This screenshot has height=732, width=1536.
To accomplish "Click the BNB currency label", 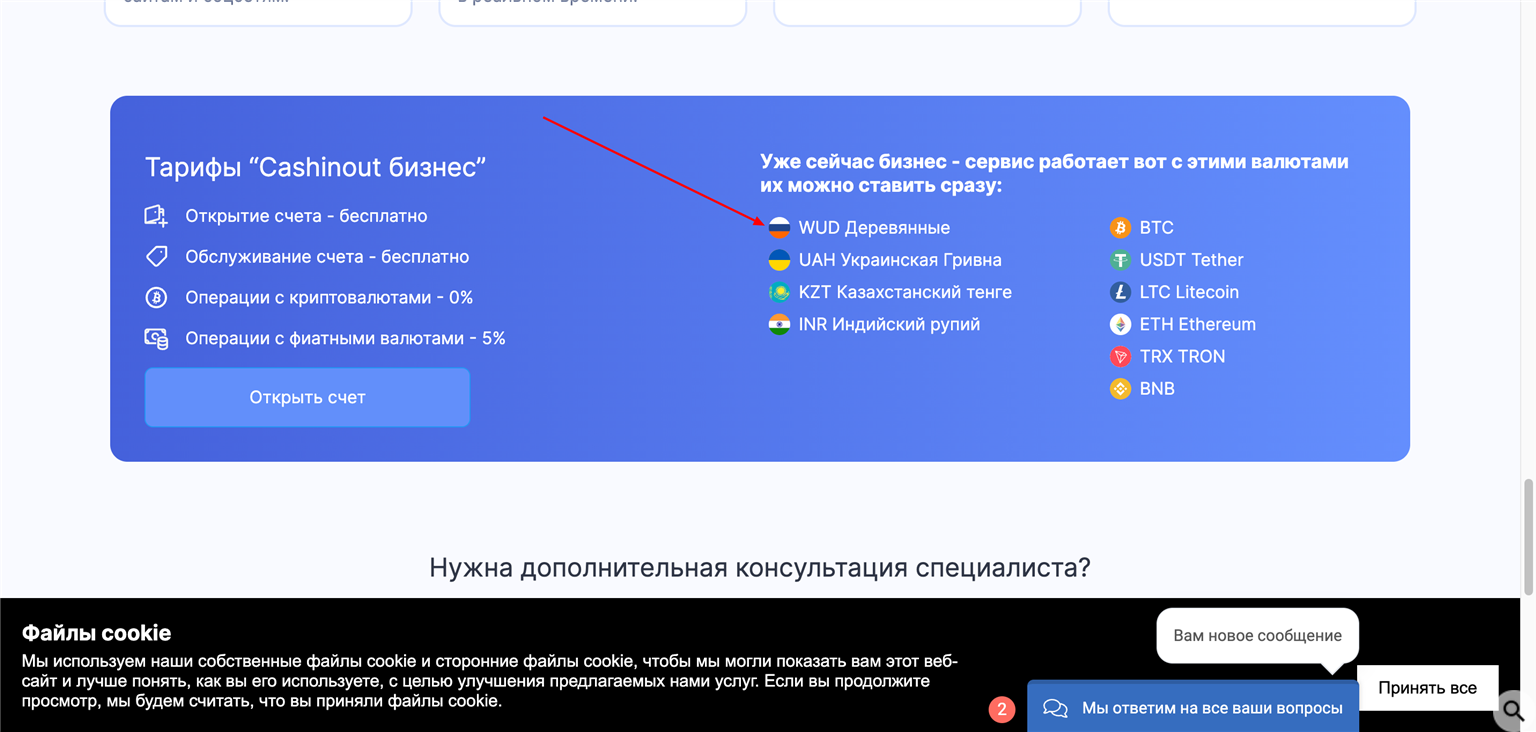I will click(1157, 388).
